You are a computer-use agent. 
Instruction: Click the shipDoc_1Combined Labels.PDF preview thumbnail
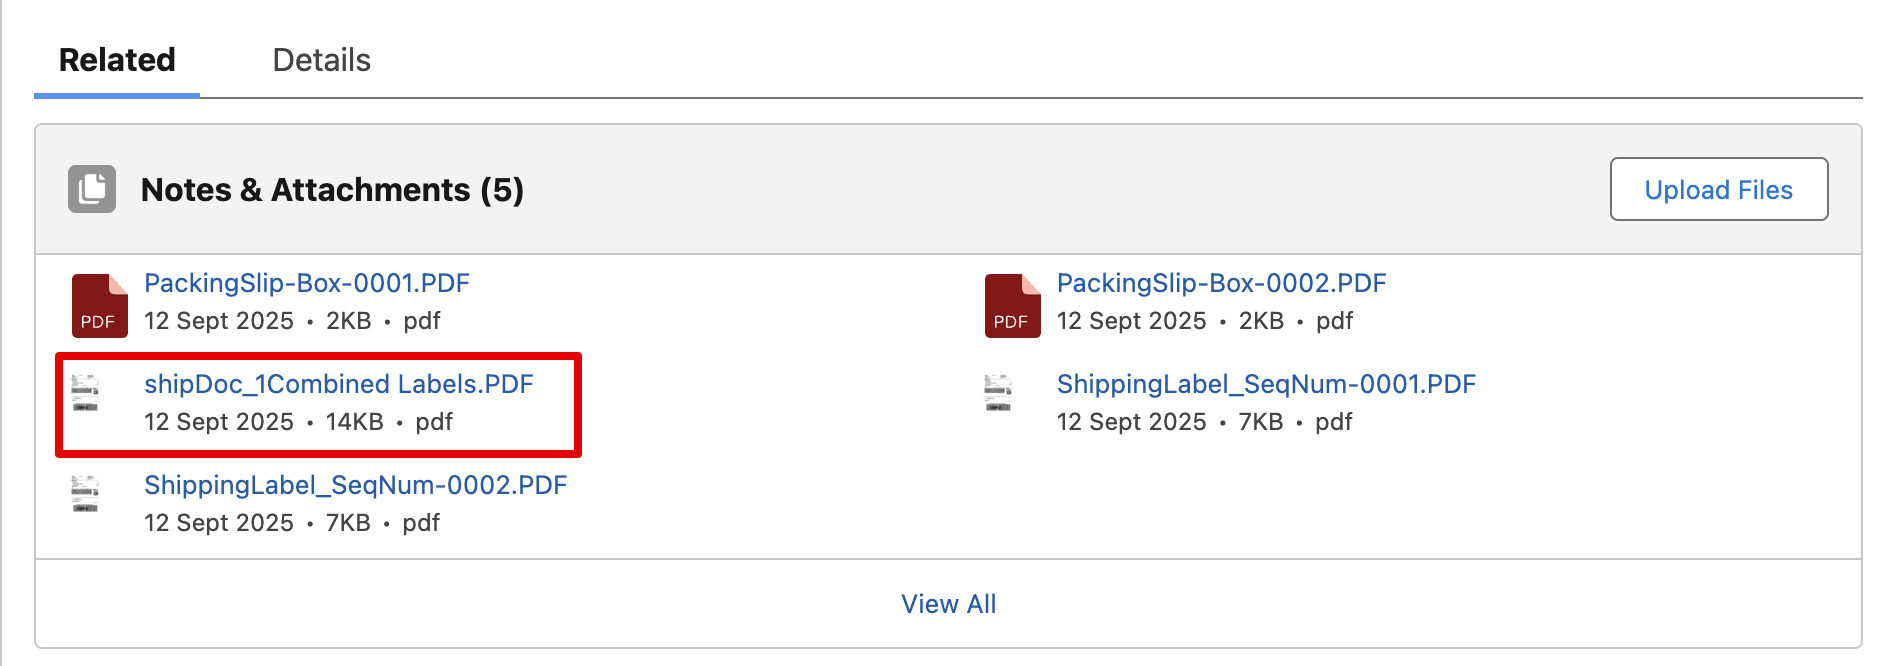(86, 393)
